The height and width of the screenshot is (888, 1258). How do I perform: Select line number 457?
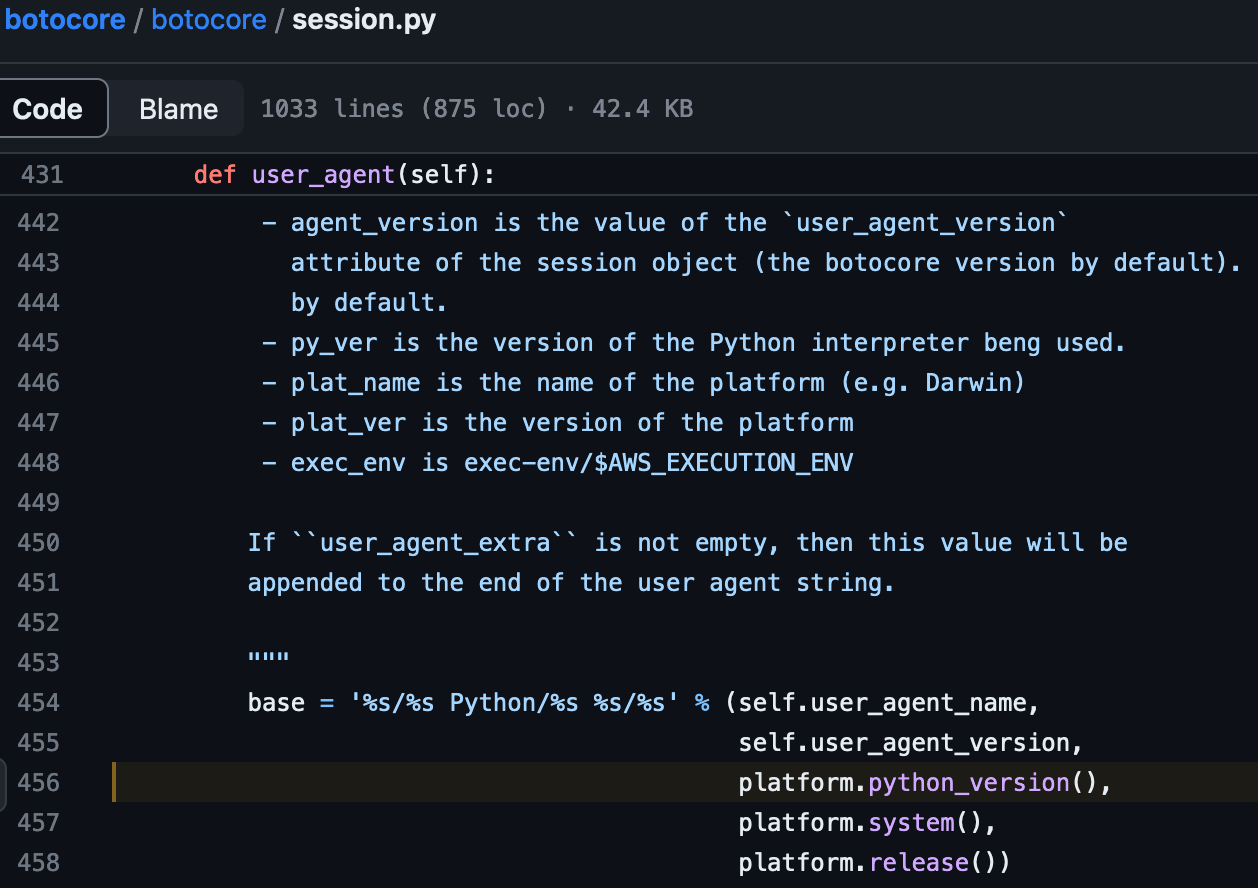point(39,822)
